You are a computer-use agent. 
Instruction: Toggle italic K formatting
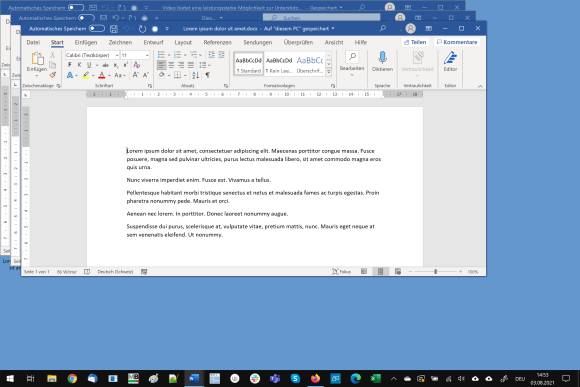pyautogui.click(x=79, y=65)
